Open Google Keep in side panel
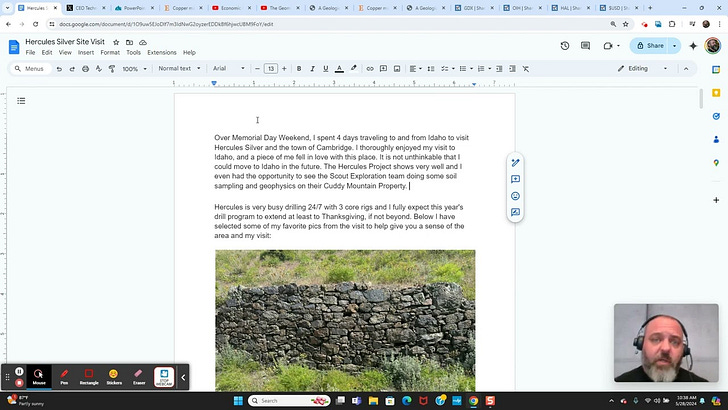The width and height of the screenshot is (728, 410). pos(716,93)
